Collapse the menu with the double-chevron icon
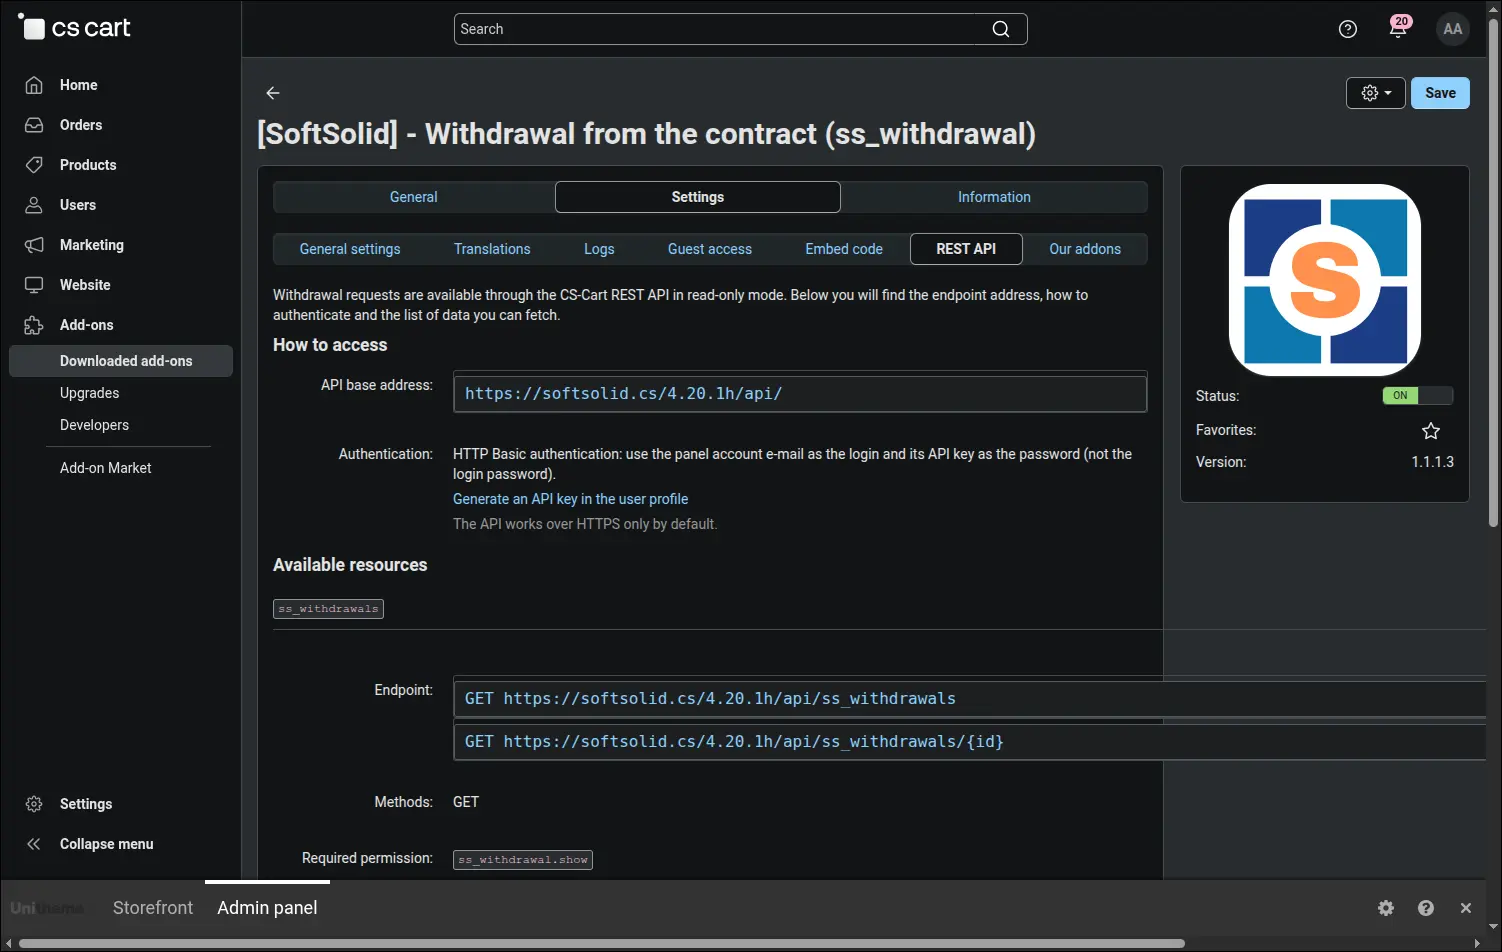This screenshot has width=1502, height=952. [34, 844]
